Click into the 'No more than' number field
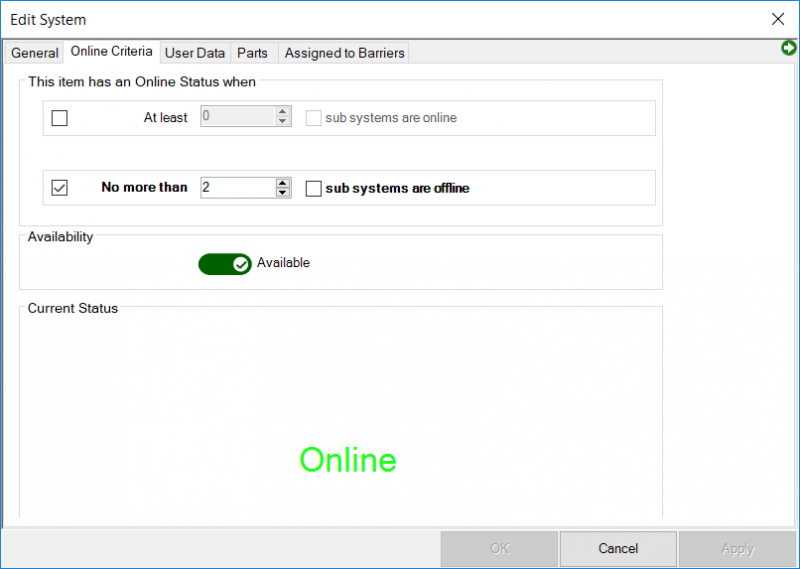 pyautogui.click(x=237, y=188)
